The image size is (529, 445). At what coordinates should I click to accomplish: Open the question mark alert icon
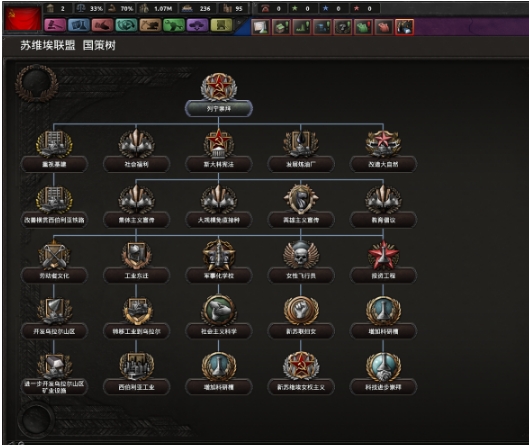(343, 27)
